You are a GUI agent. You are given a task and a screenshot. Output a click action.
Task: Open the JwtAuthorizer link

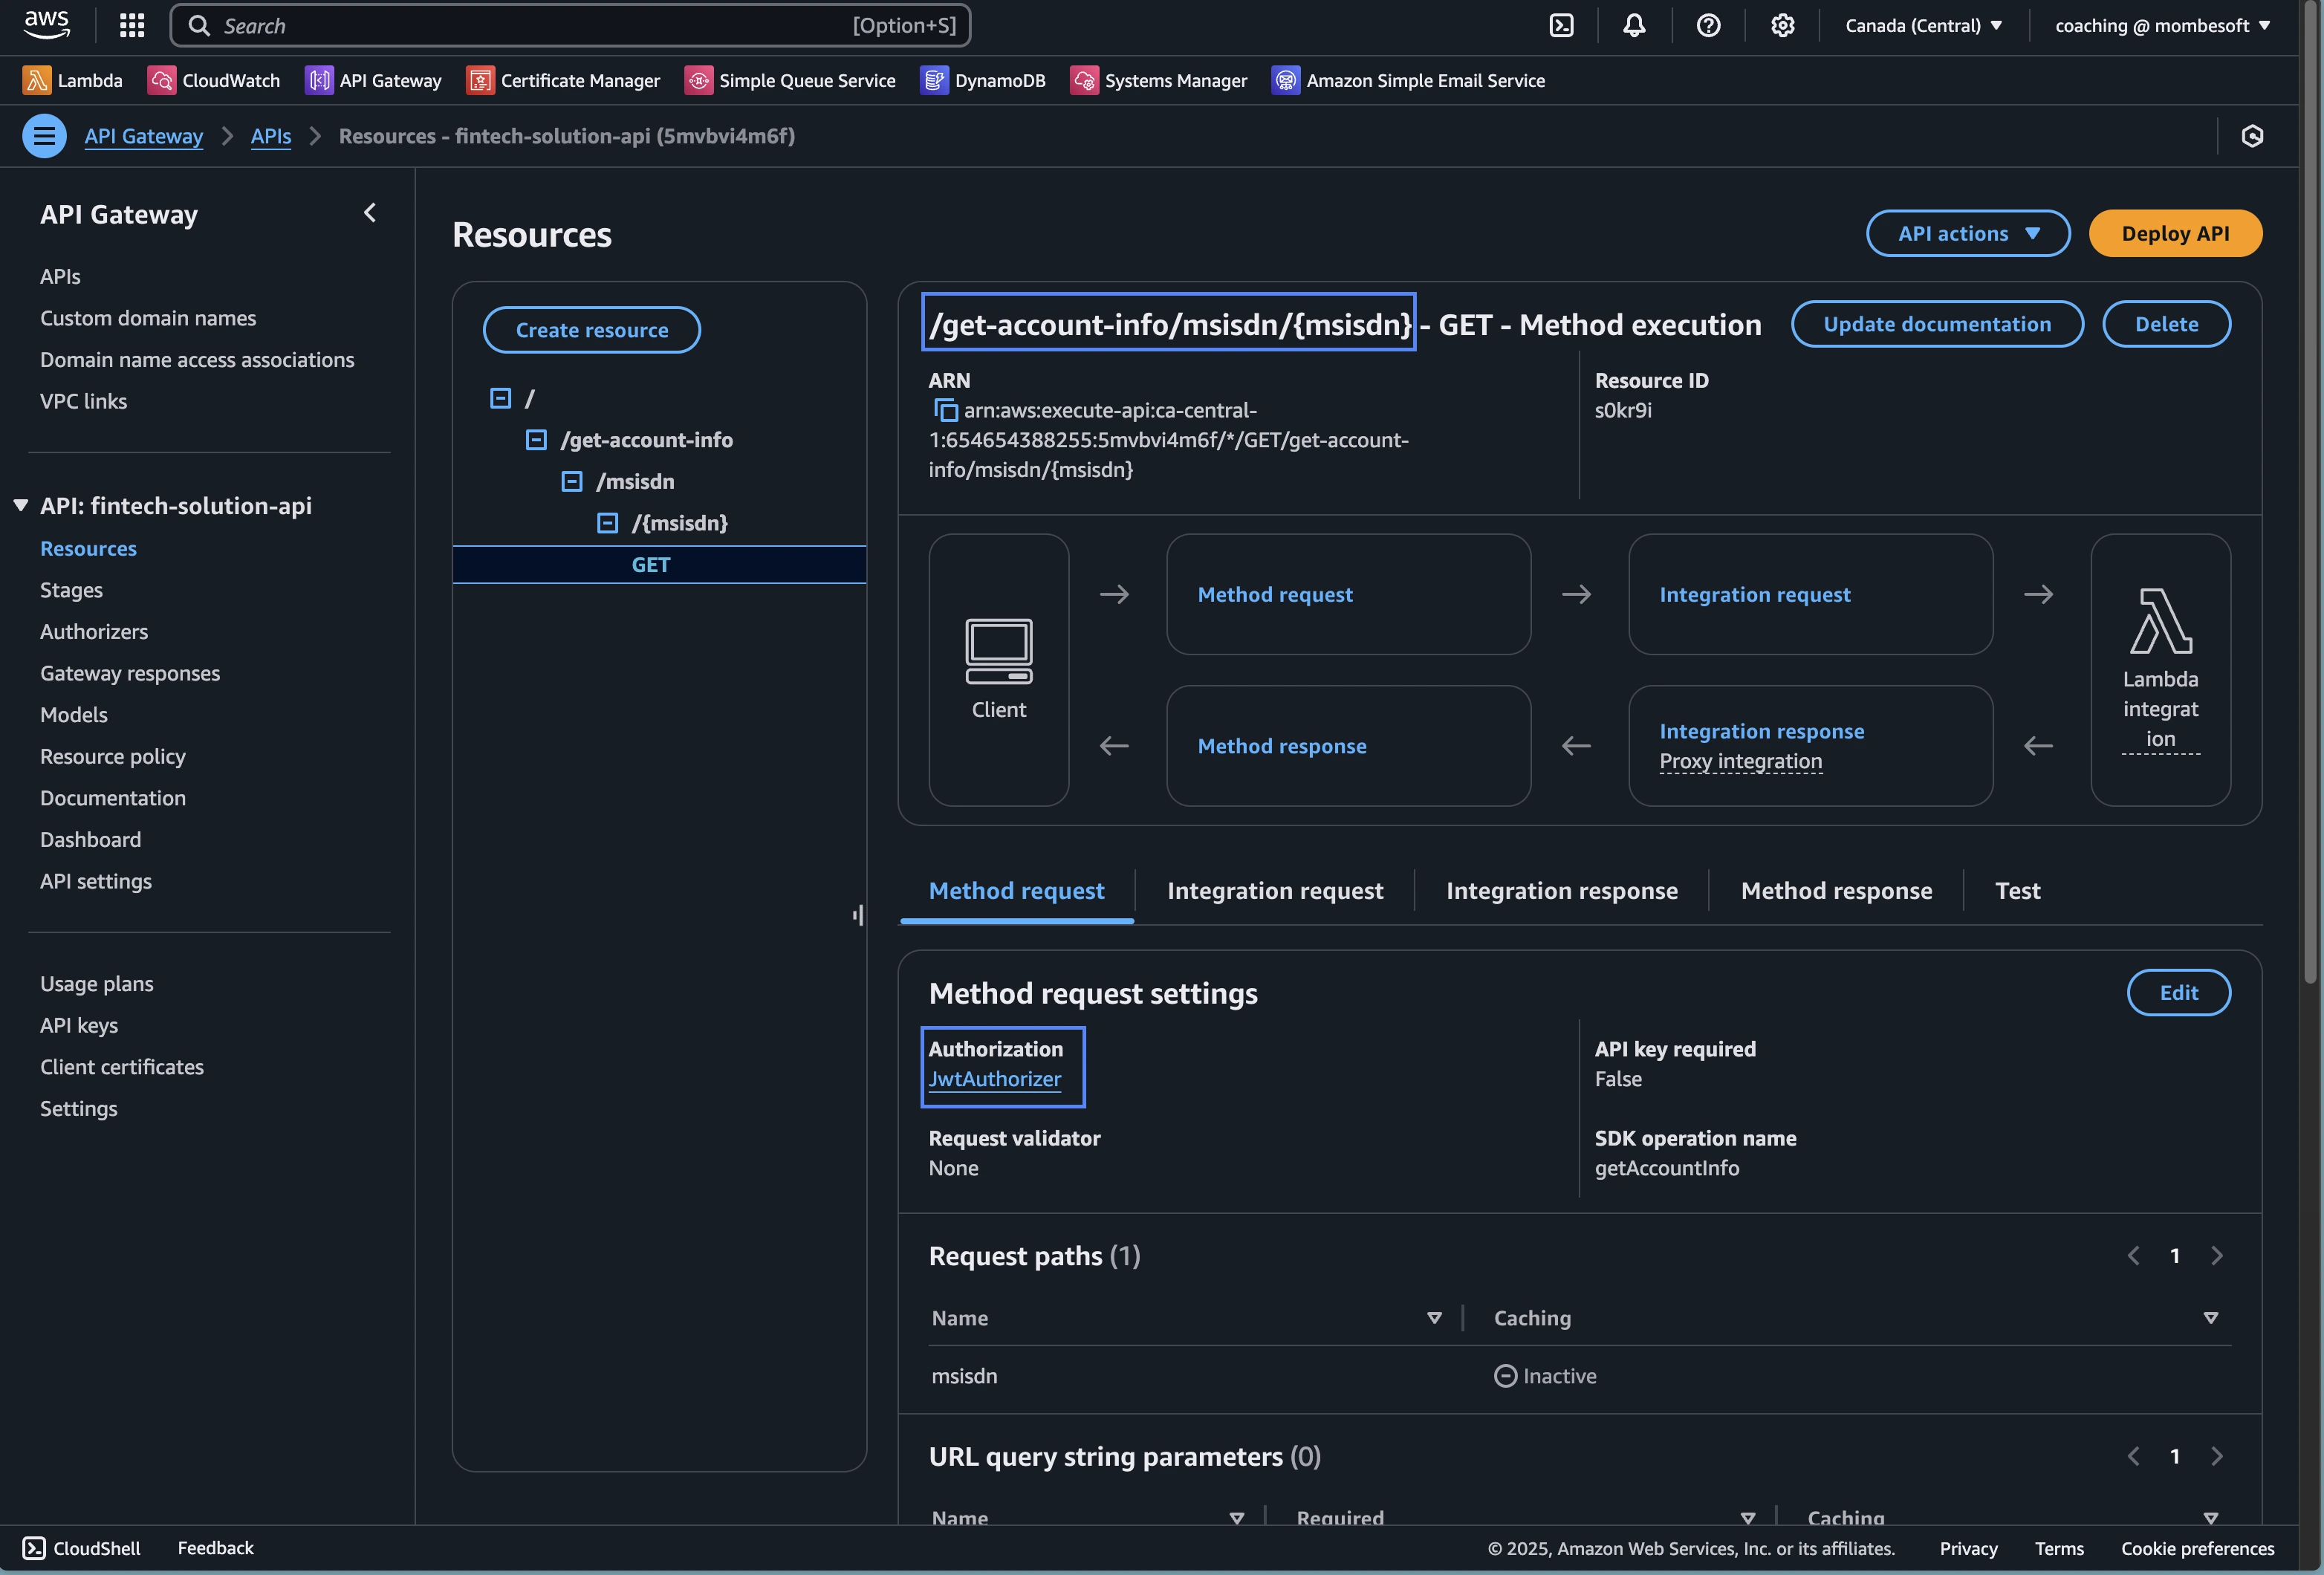(994, 1079)
